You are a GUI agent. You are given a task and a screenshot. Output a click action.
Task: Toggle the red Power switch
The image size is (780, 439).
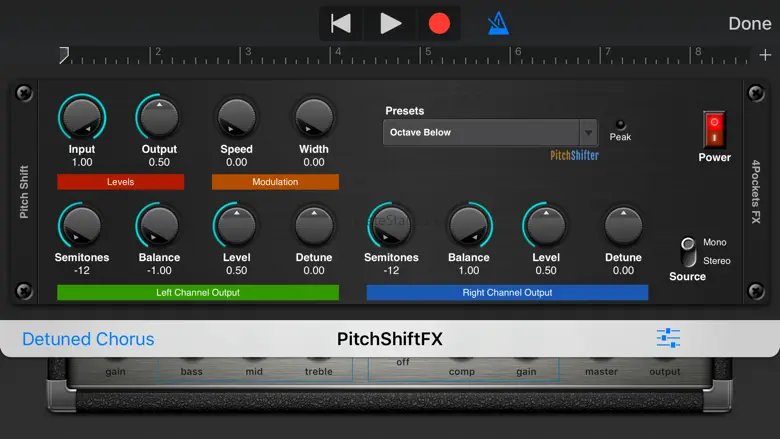pyautogui.click(x=714, y=129)
